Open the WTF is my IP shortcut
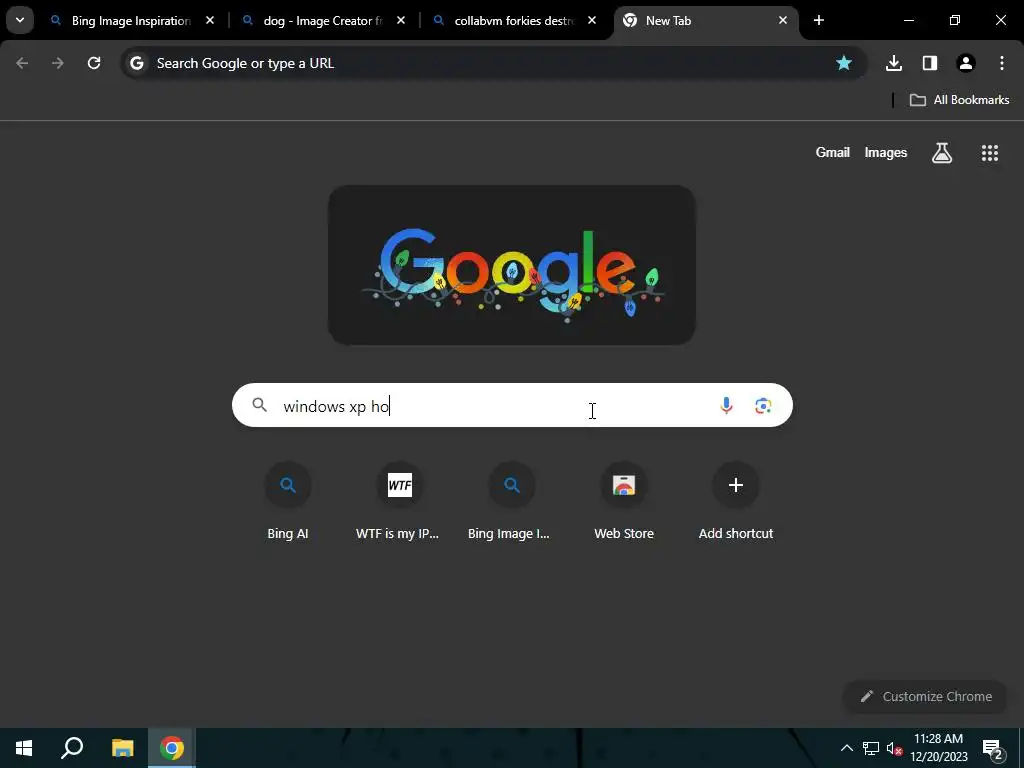 click(399, 502)
